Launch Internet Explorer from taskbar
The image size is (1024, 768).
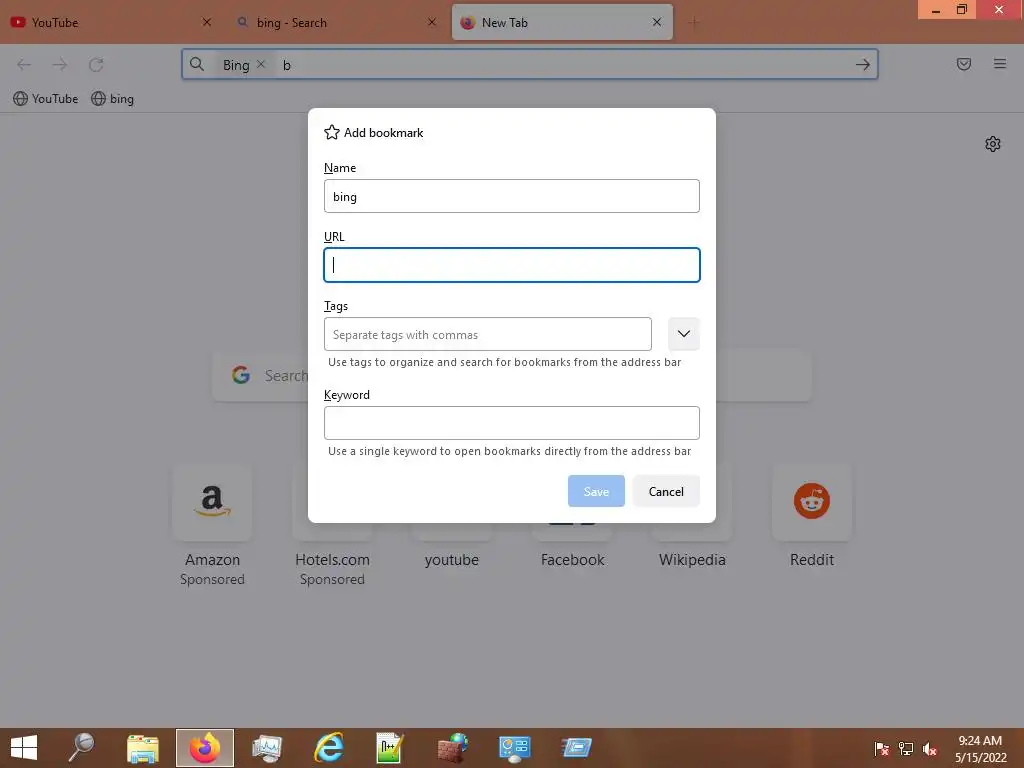(328, 748)
